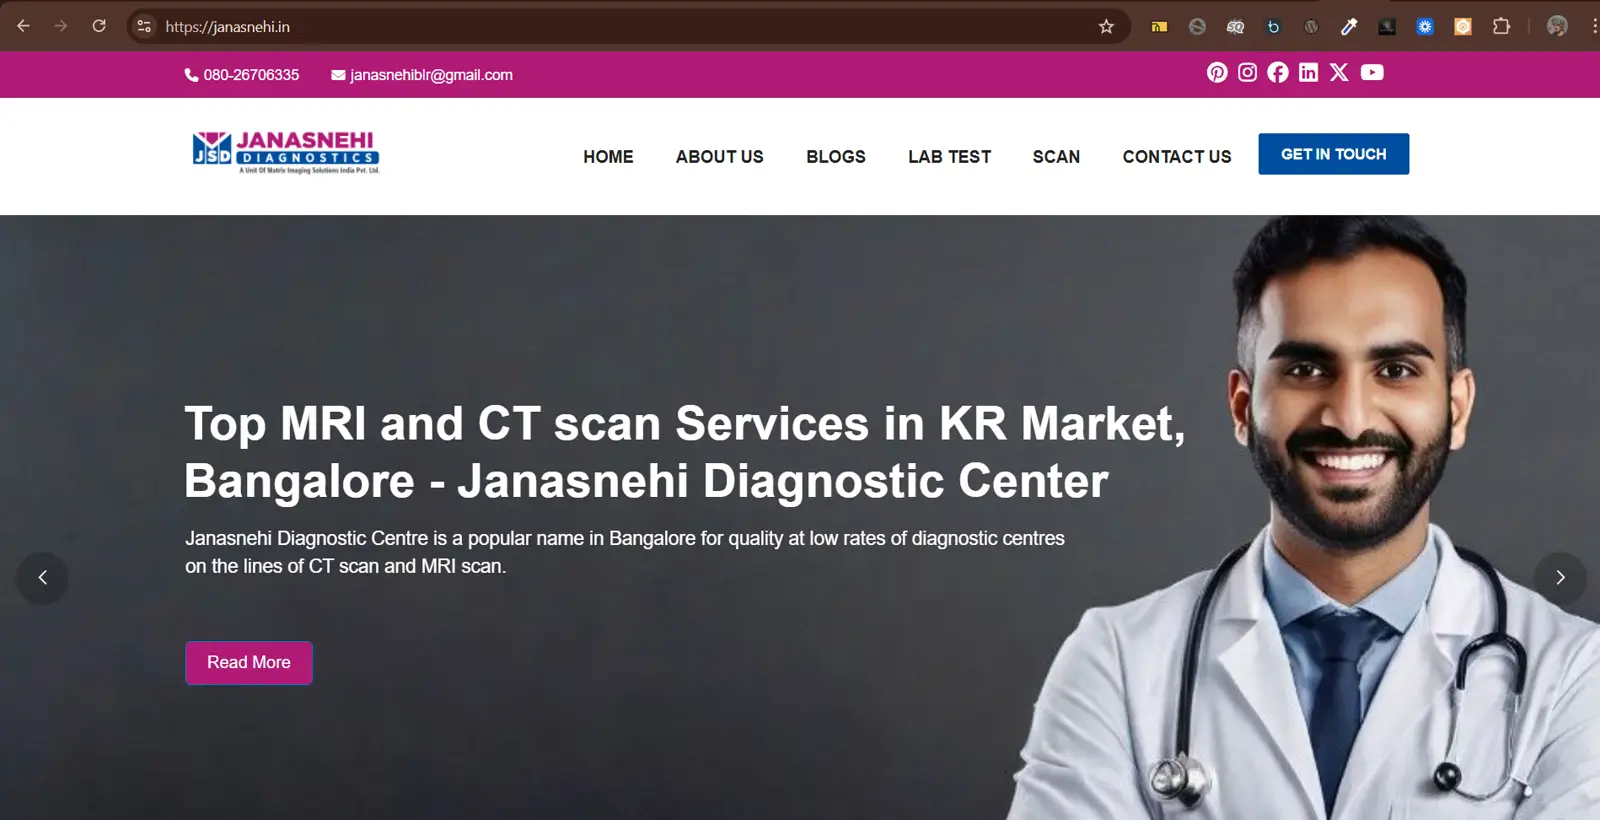1600x820 pixels.
Task: Click the browser forward arrow
Action: point(61,26)
